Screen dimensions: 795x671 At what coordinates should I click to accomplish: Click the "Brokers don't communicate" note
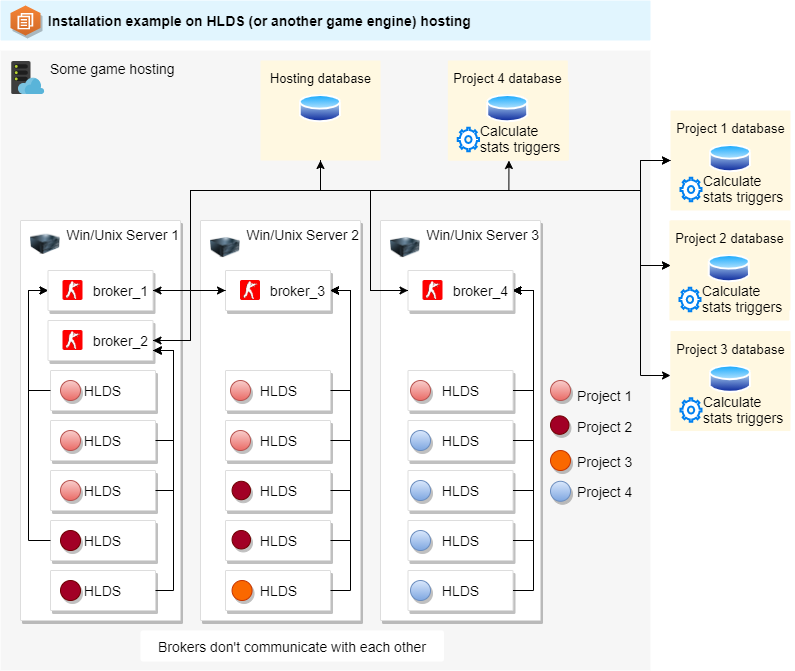[x=292, y=647]
